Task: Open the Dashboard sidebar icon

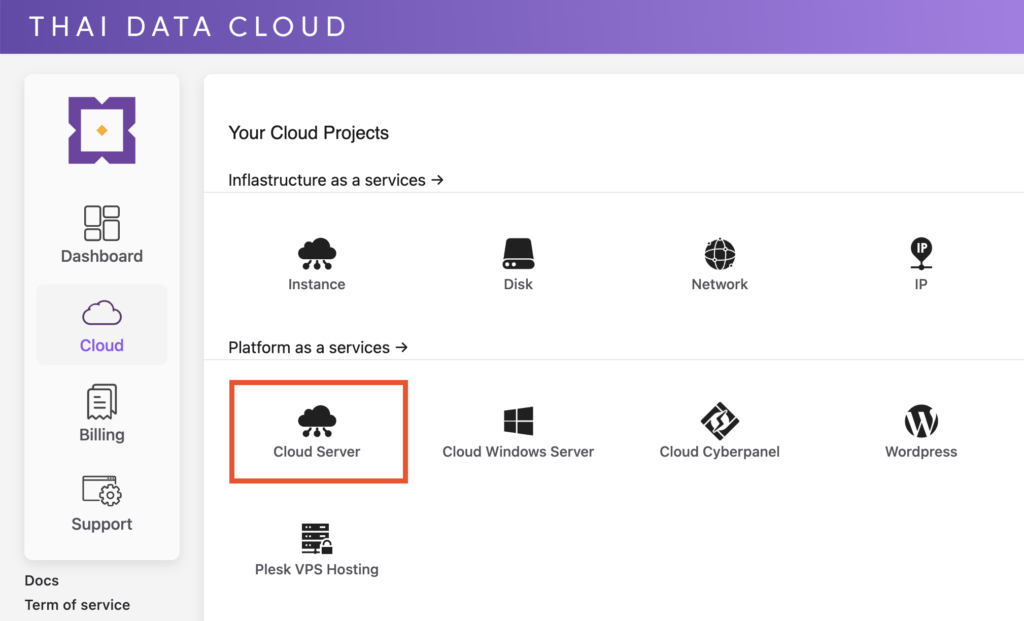Action: (x=102, y=223)
